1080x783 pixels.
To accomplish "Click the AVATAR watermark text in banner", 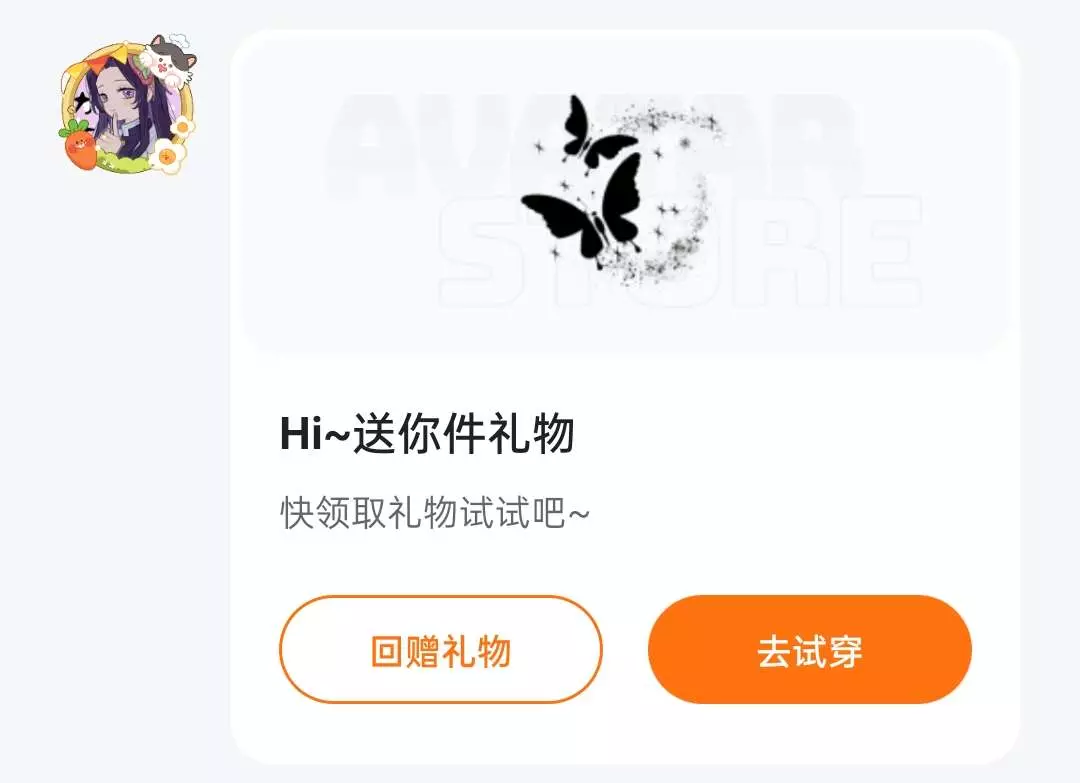I will click(x=592, y=143).
